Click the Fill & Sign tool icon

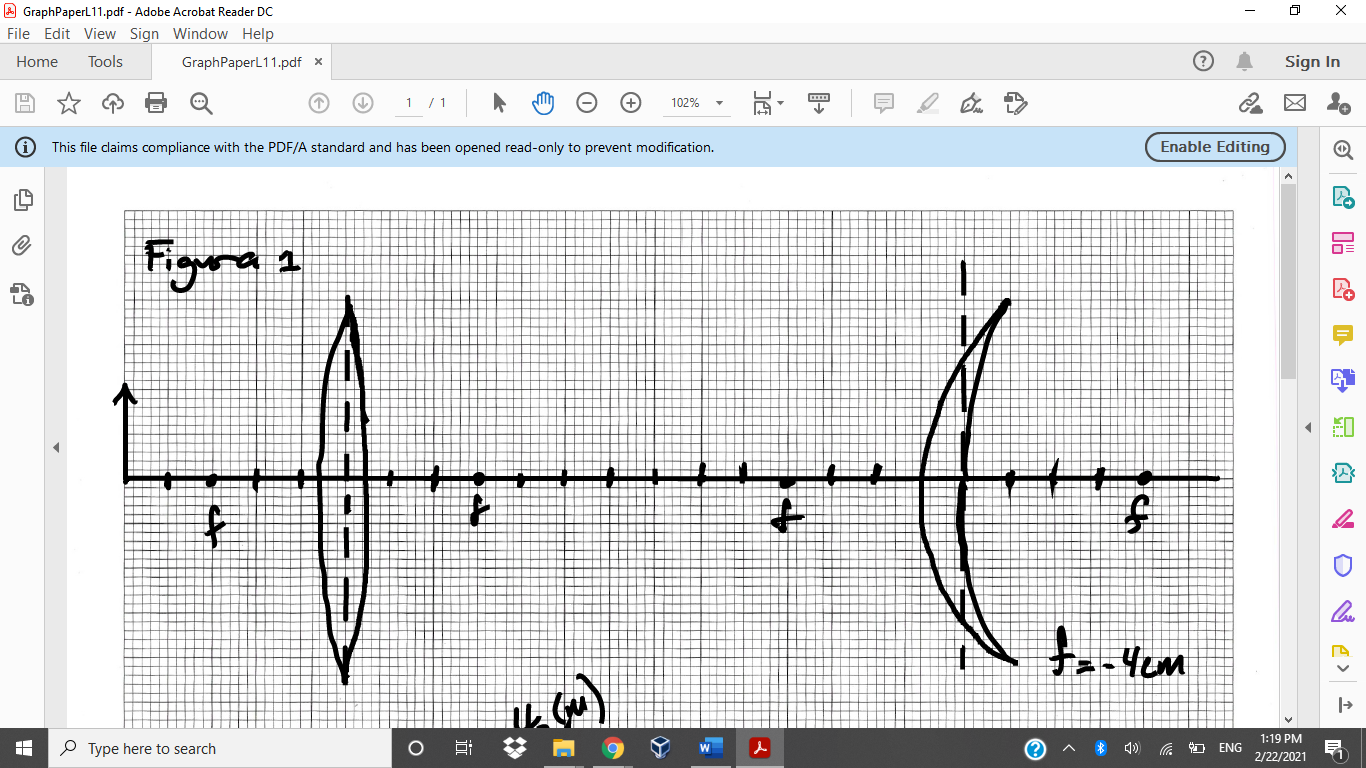tap(1343, 610)
